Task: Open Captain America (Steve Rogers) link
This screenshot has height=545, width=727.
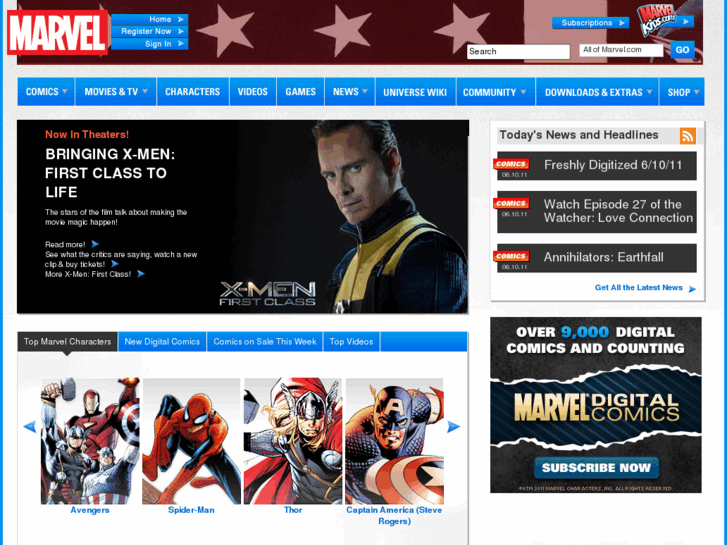Action: tap(394, 516)
